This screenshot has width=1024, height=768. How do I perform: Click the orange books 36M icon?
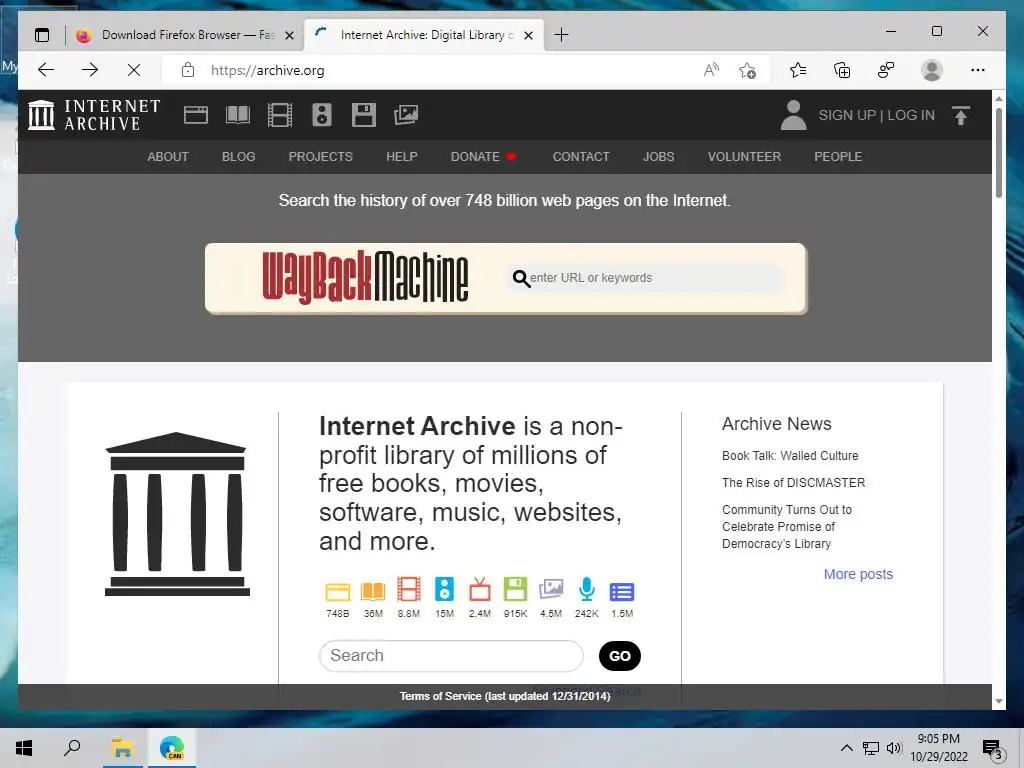[373, 591]
